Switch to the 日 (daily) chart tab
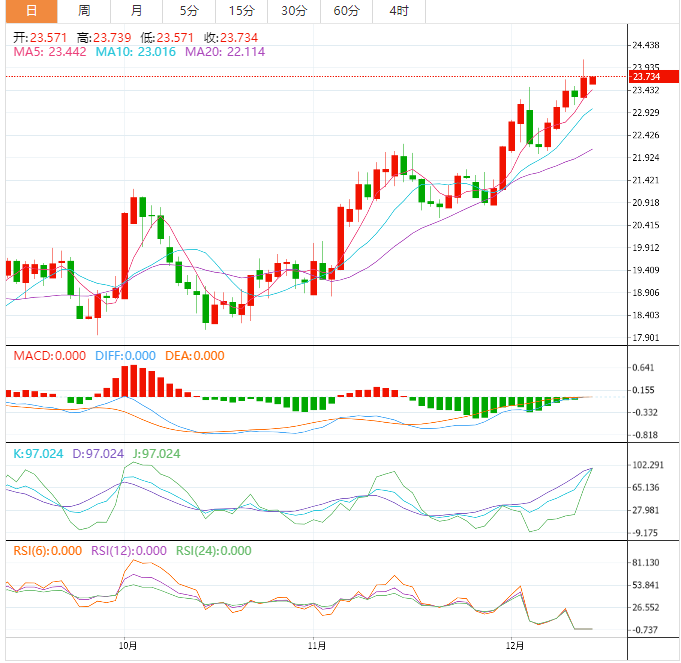Screen dimensions: 681x663 click(31, 11)
